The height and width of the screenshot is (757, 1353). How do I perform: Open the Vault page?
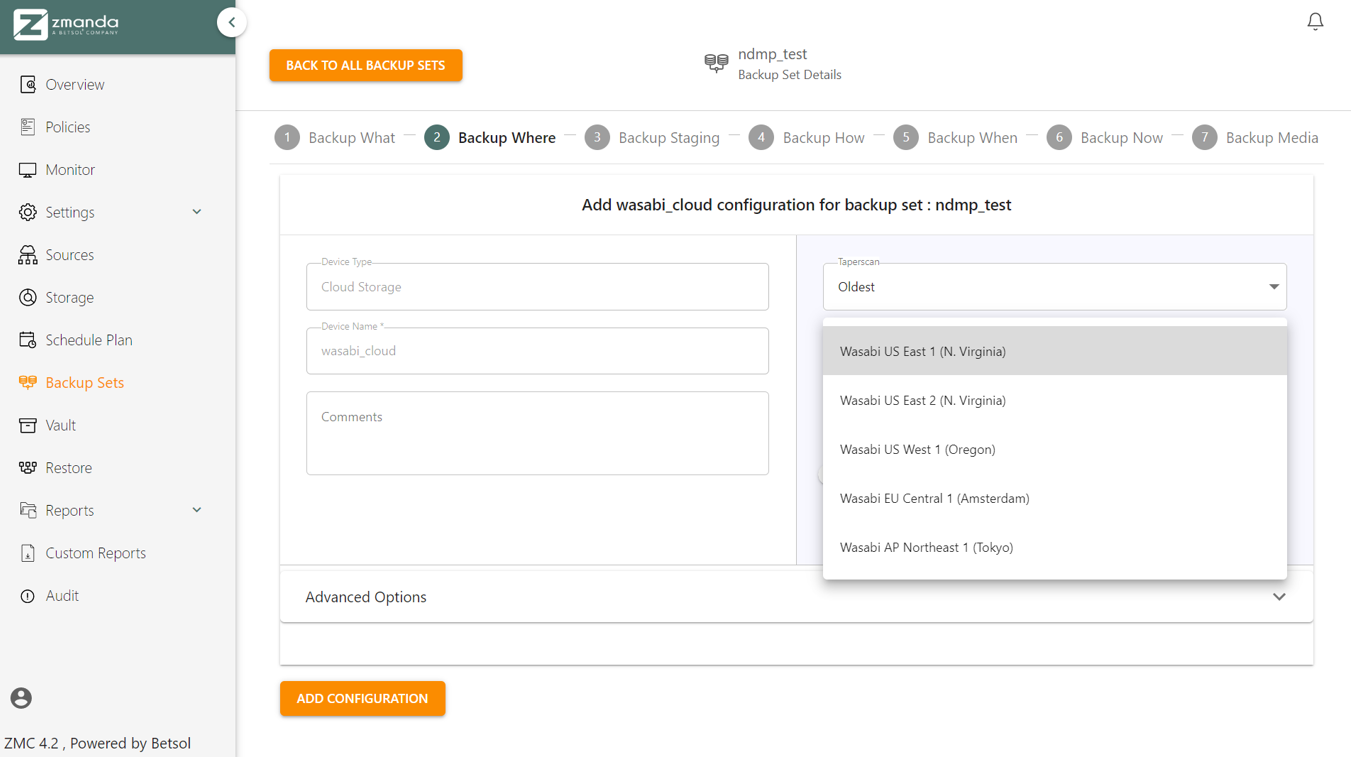coord(61,425)
